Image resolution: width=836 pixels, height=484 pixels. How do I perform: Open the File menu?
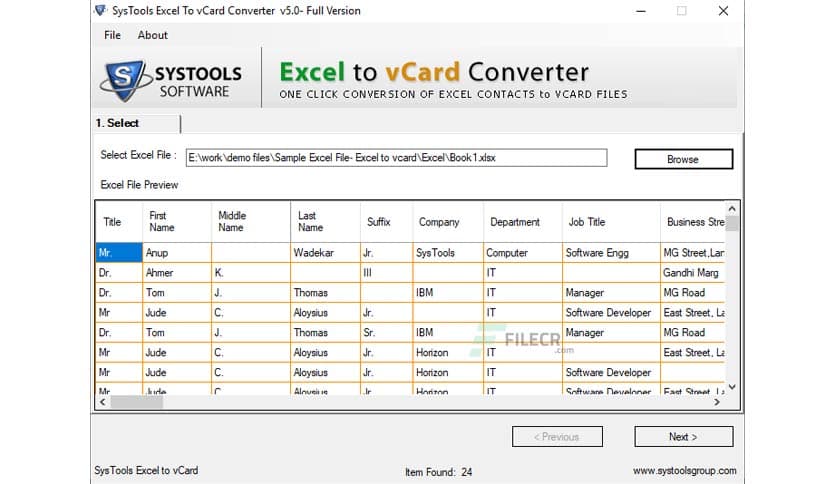[112, 35]
